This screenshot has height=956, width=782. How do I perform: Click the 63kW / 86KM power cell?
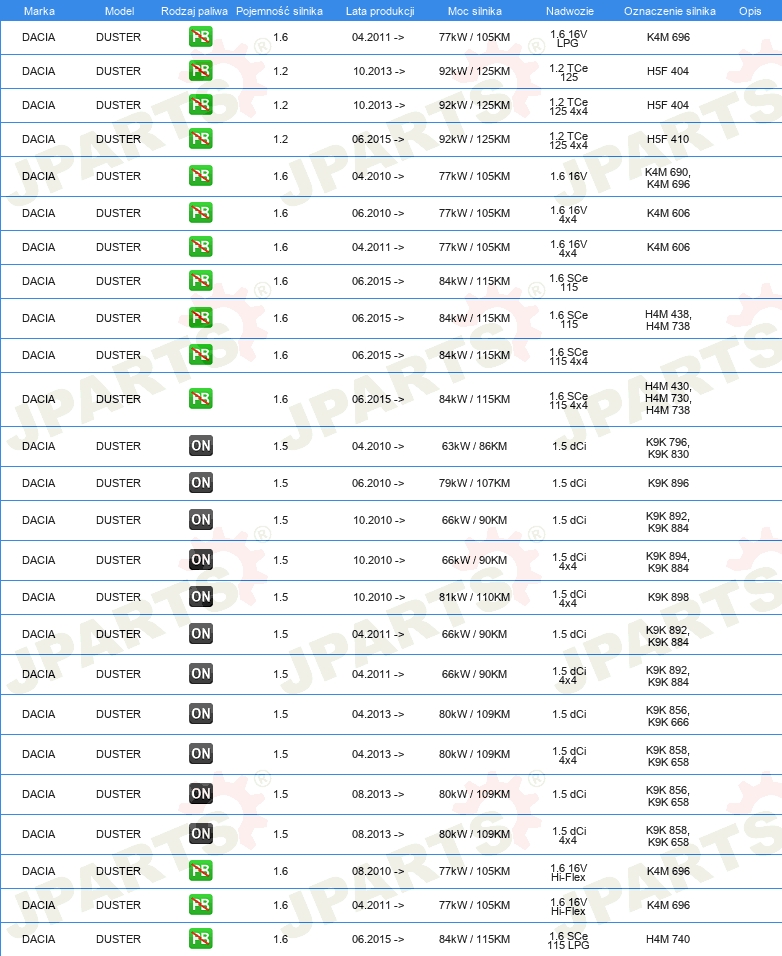(474, 446)
